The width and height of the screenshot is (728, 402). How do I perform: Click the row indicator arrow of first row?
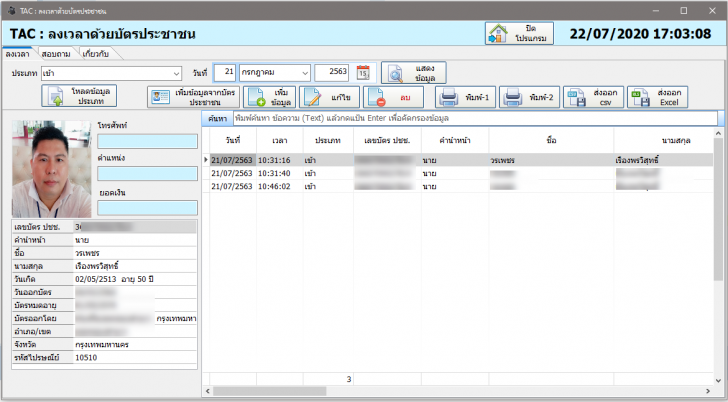(206, 160)
